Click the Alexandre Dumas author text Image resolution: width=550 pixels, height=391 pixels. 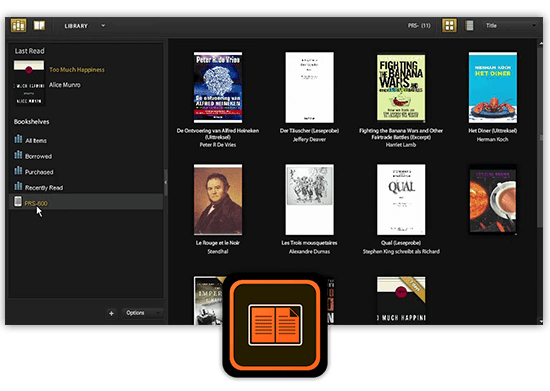tap(309, 251)
